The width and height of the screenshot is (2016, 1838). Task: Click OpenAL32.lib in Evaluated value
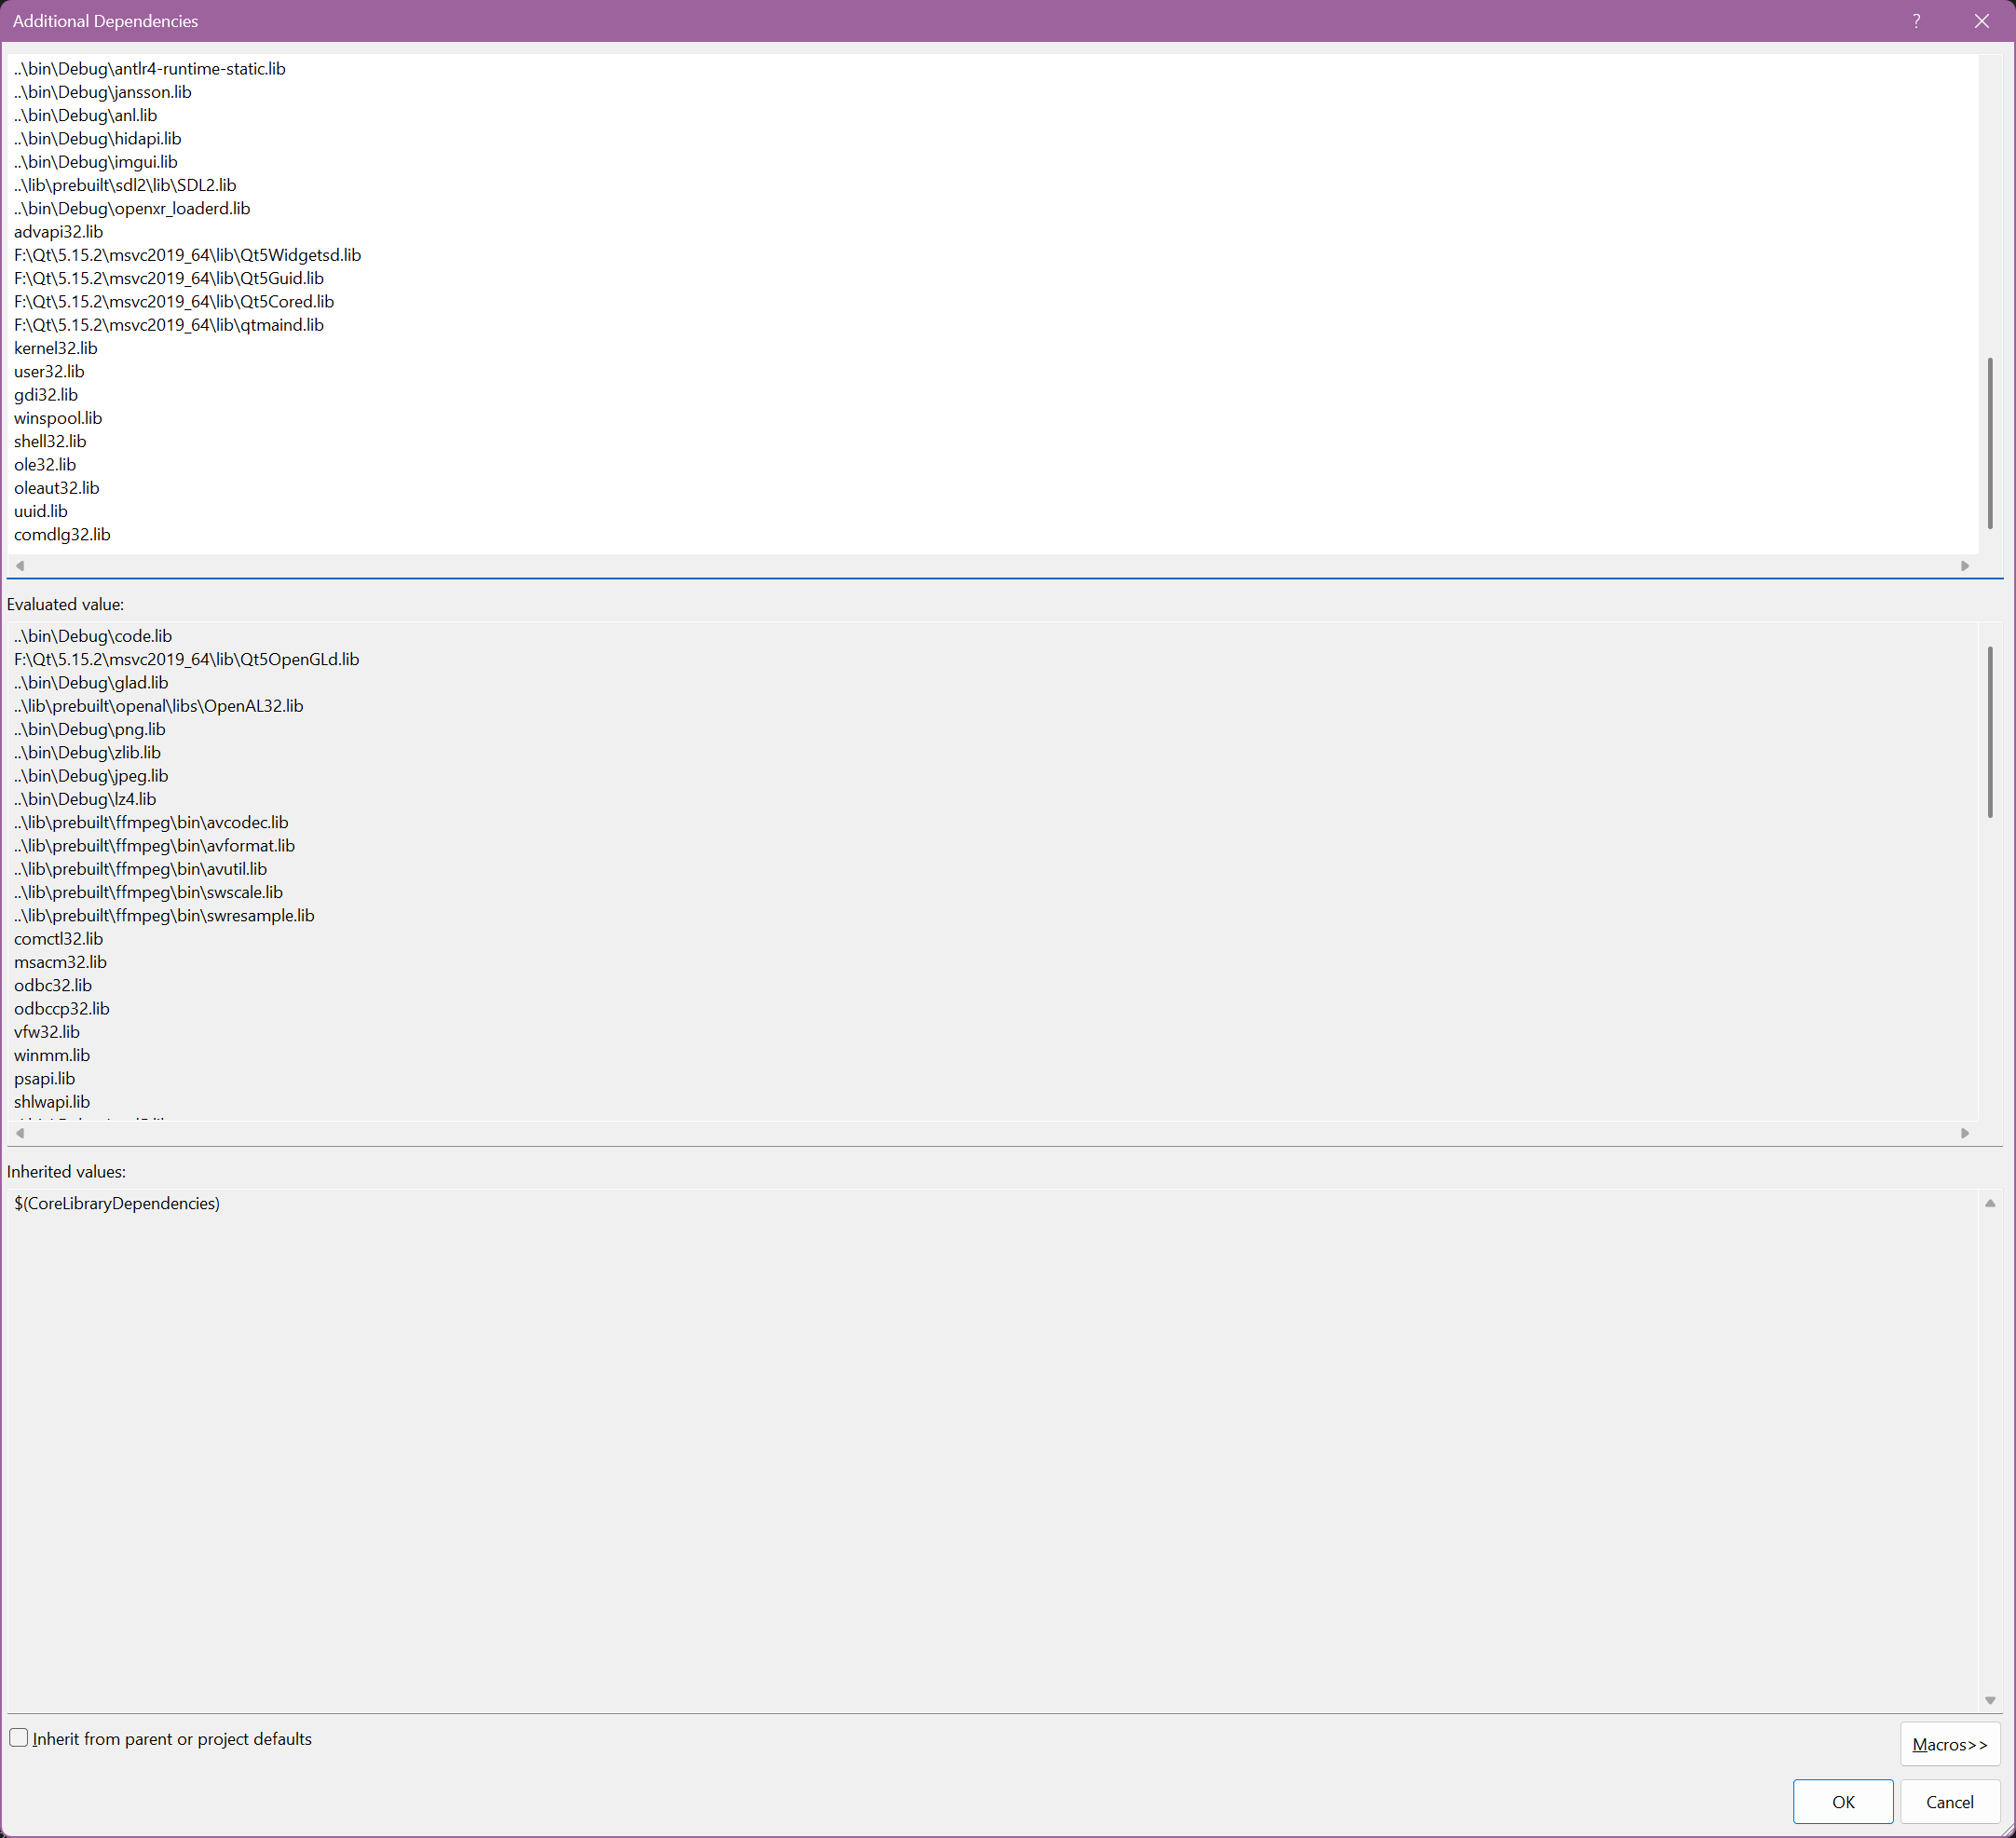pos(159,706)
